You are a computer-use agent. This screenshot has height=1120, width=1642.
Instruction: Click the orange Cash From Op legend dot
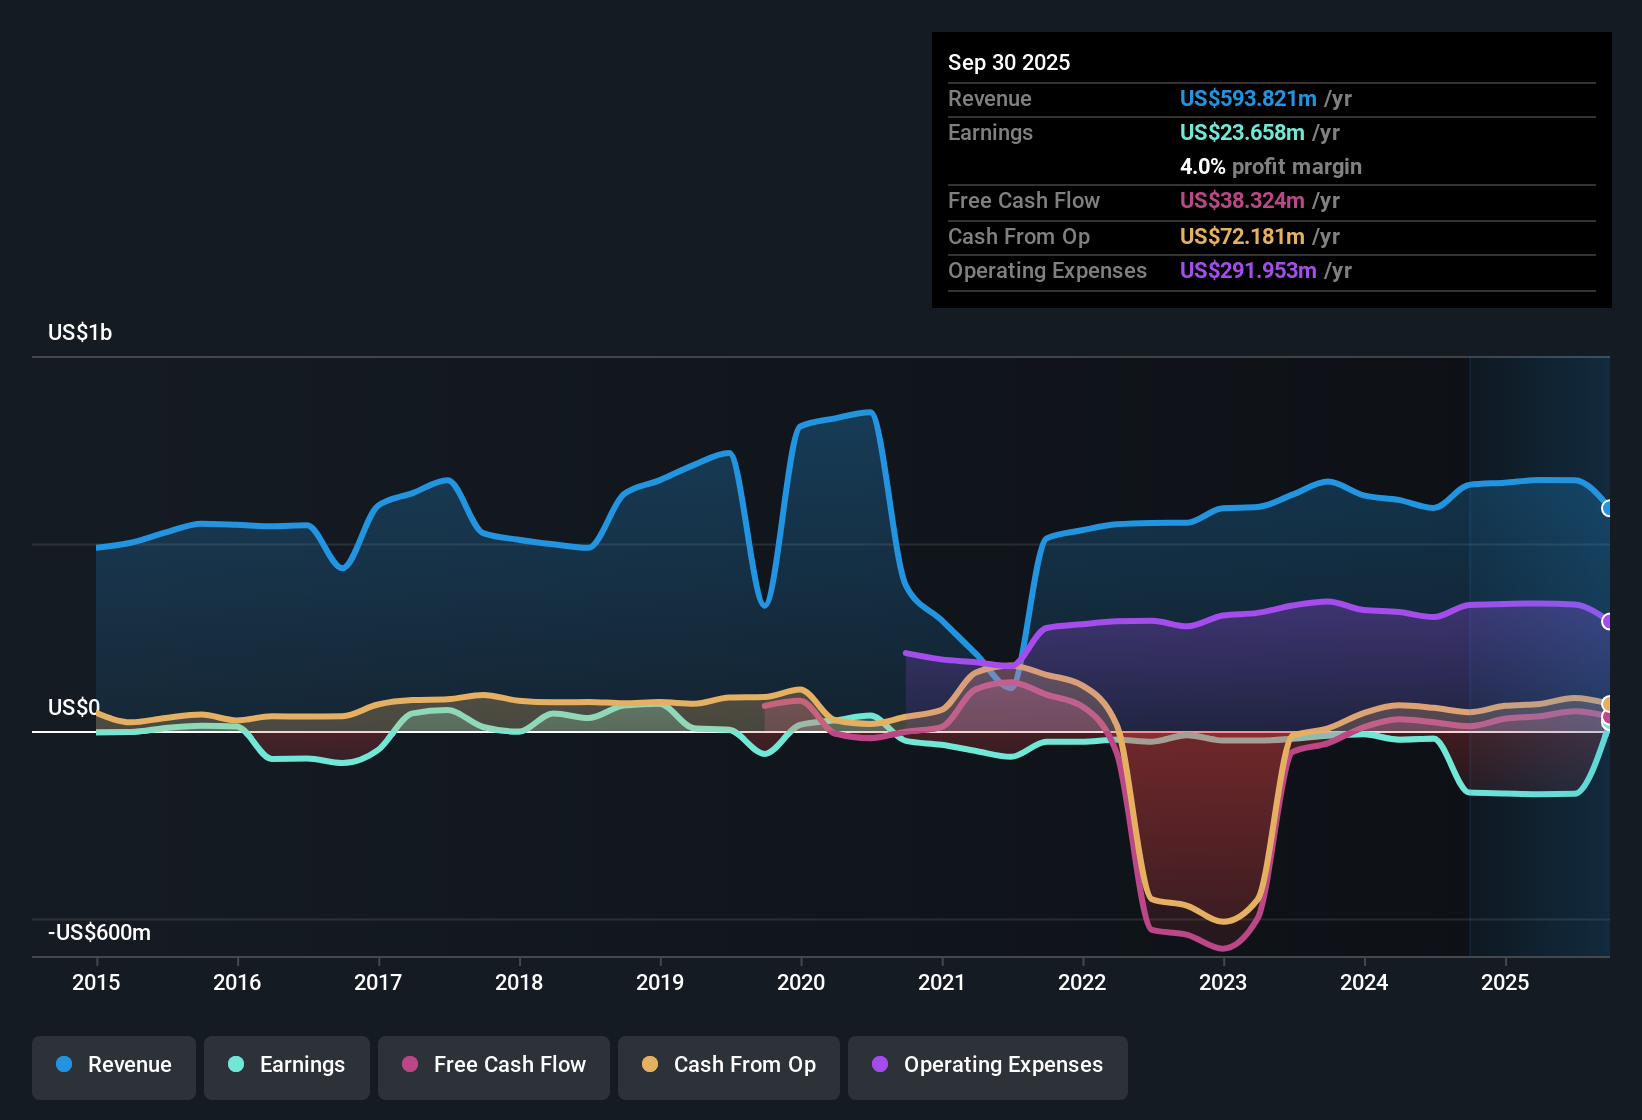pos(650,1065)
